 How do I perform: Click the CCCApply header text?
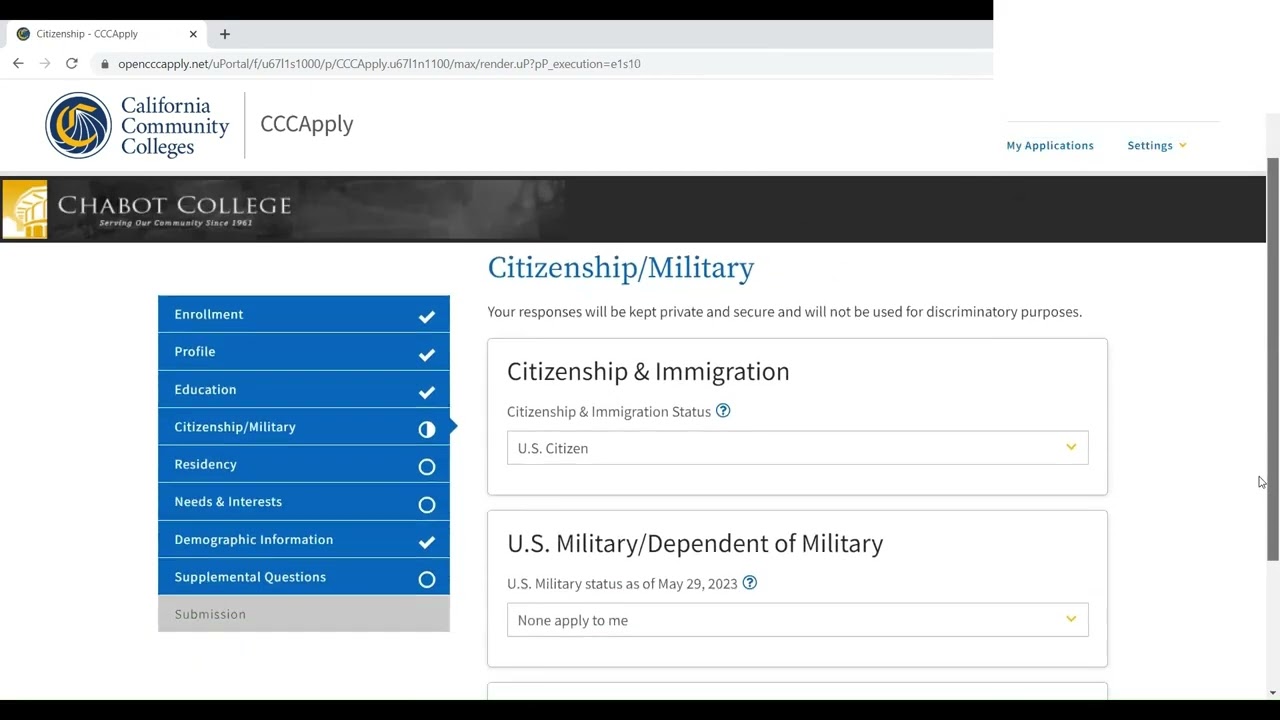coord(307,124)
